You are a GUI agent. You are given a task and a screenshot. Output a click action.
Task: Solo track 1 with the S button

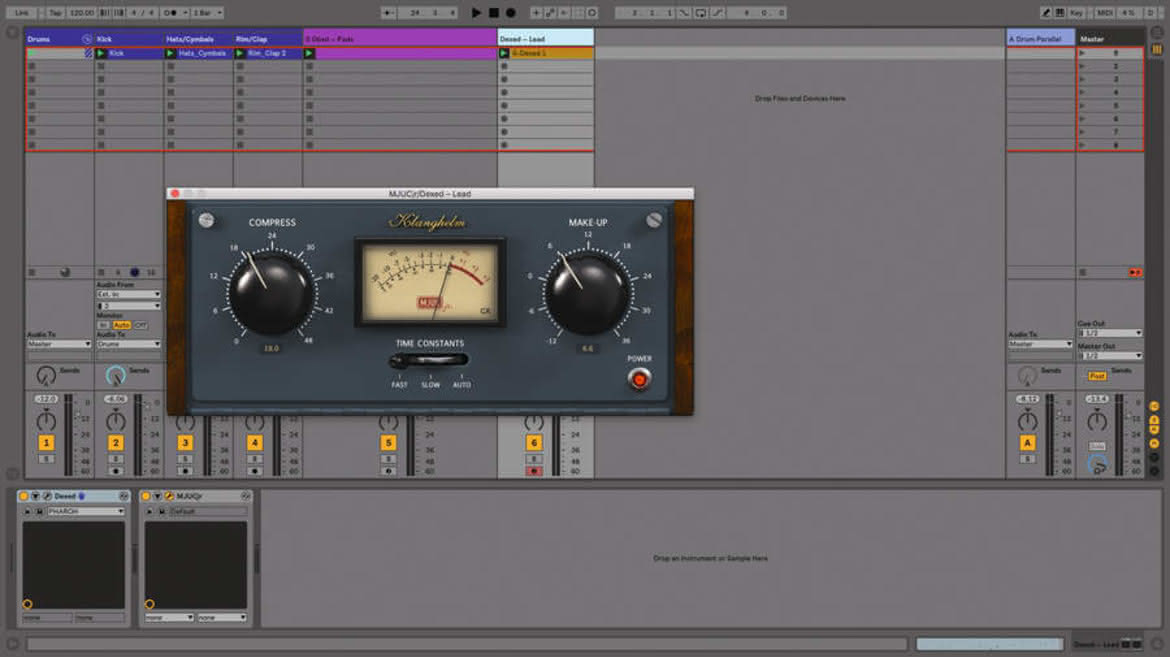46,458
